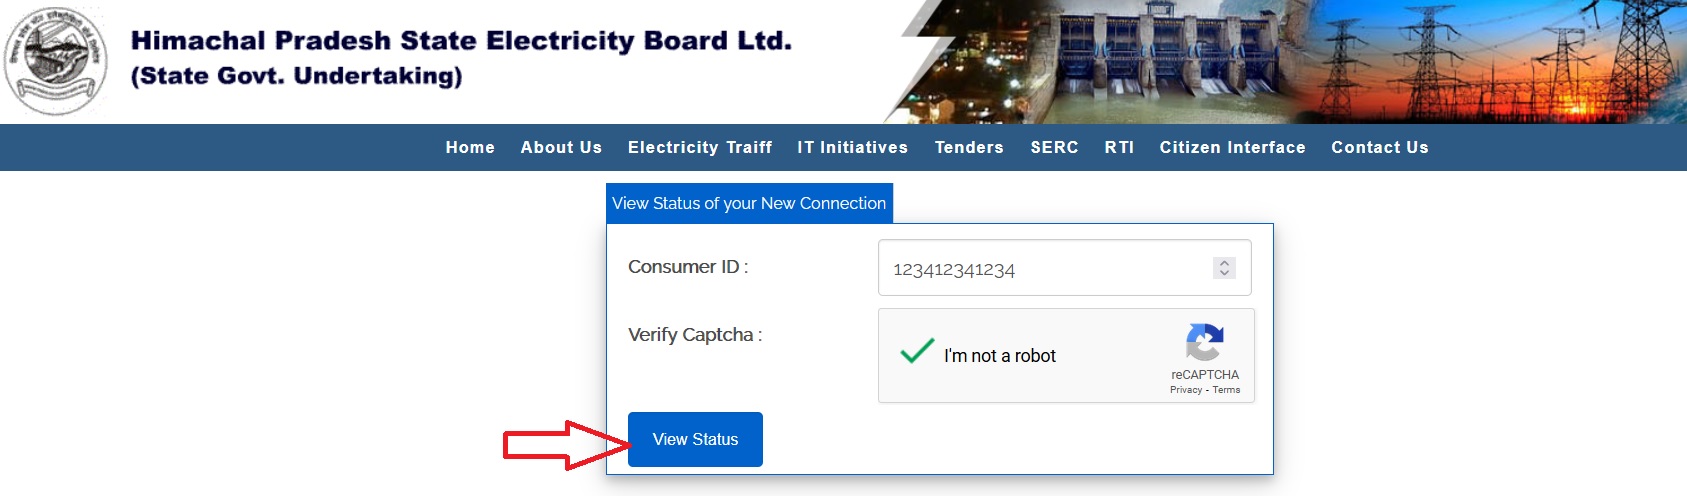Click the HPSEB emblem logo
Screen dimensions: 1687x496
coord(56,60)
